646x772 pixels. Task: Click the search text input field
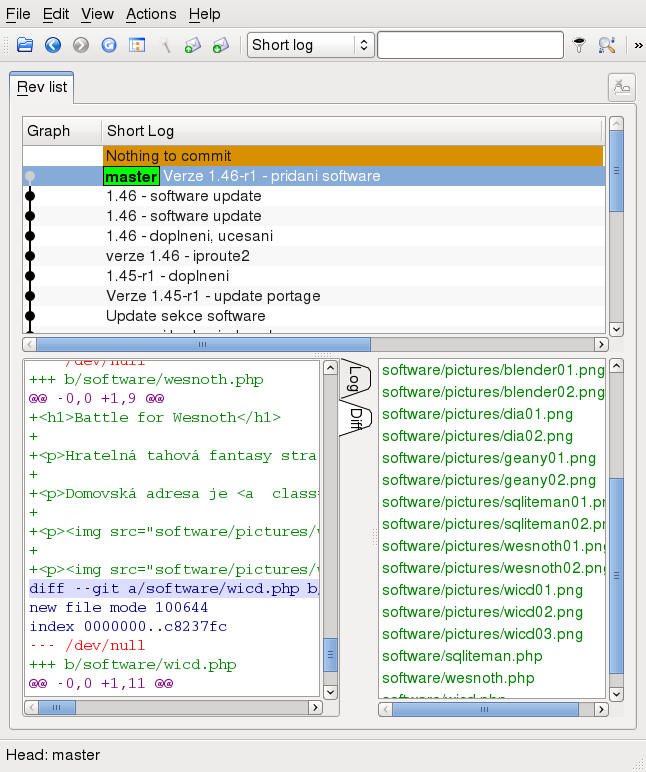[470, 45]
